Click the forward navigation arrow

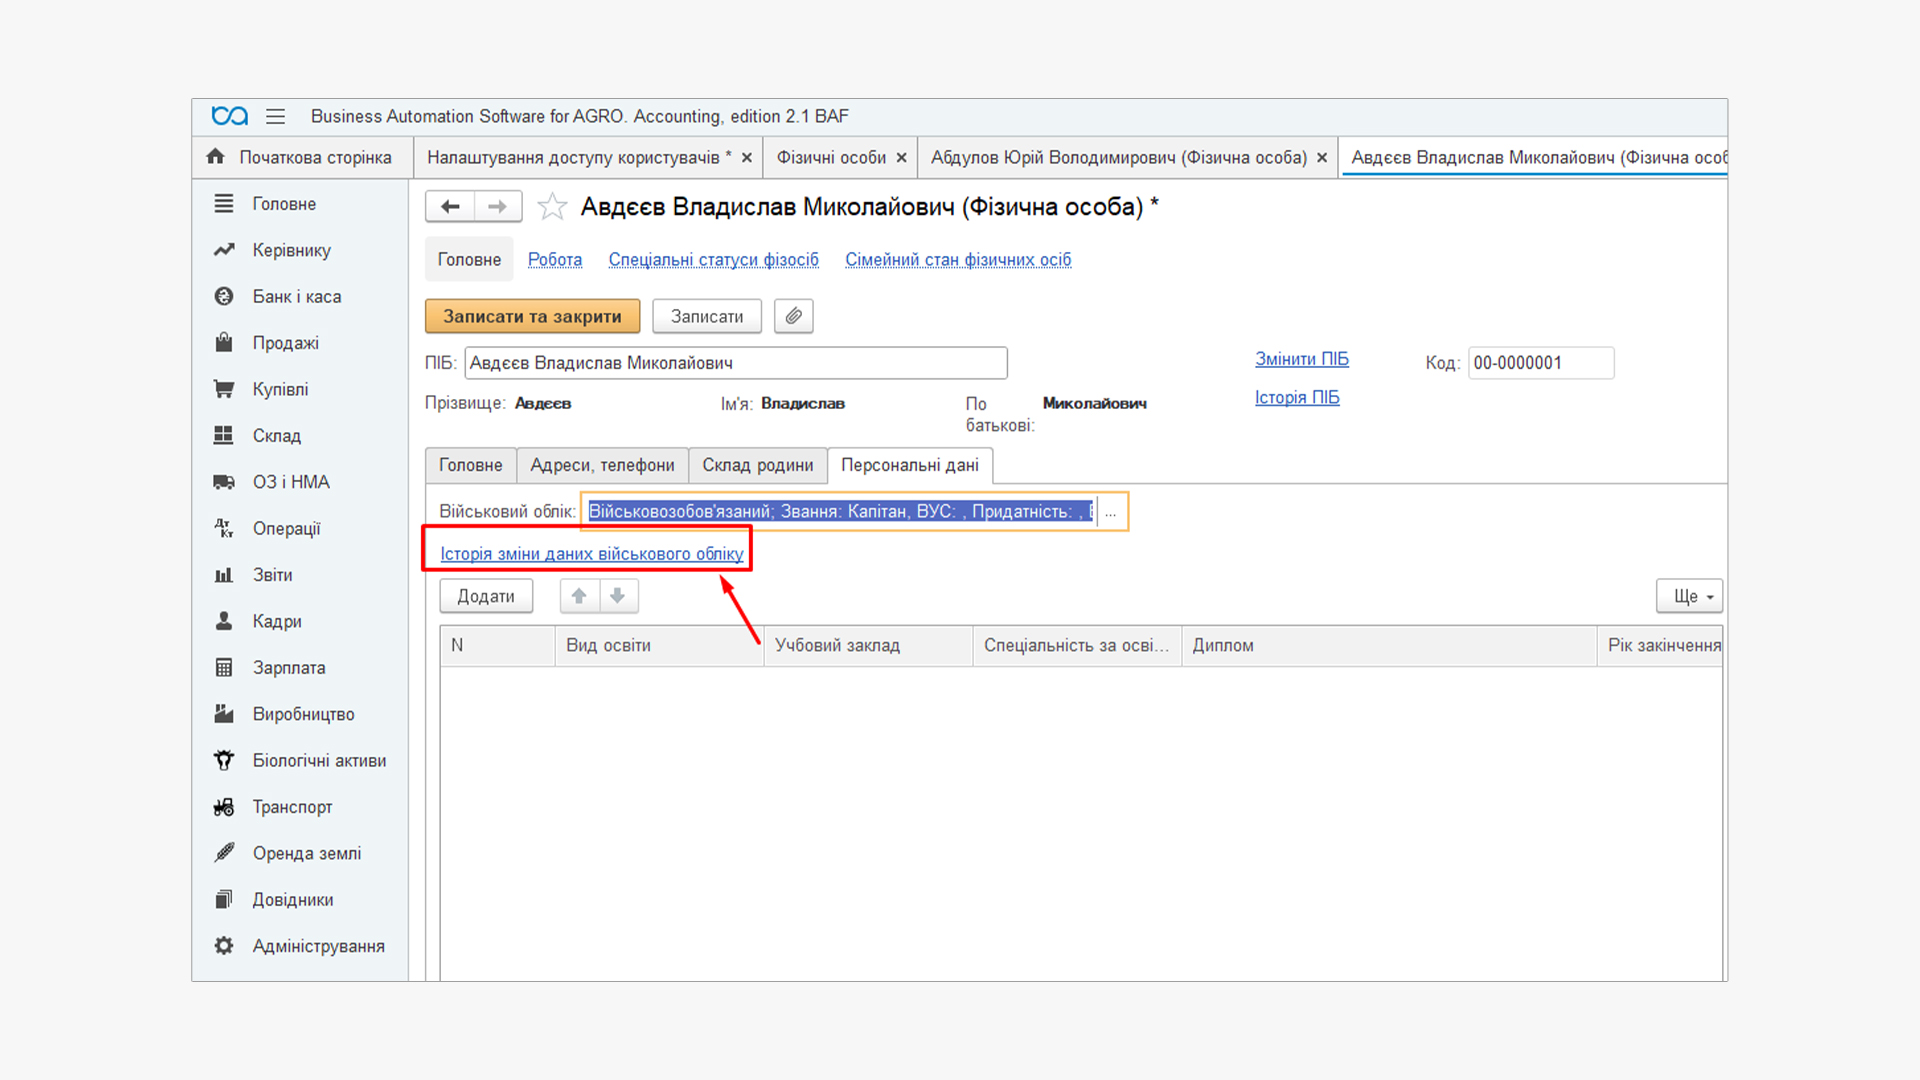coord(497,207)
